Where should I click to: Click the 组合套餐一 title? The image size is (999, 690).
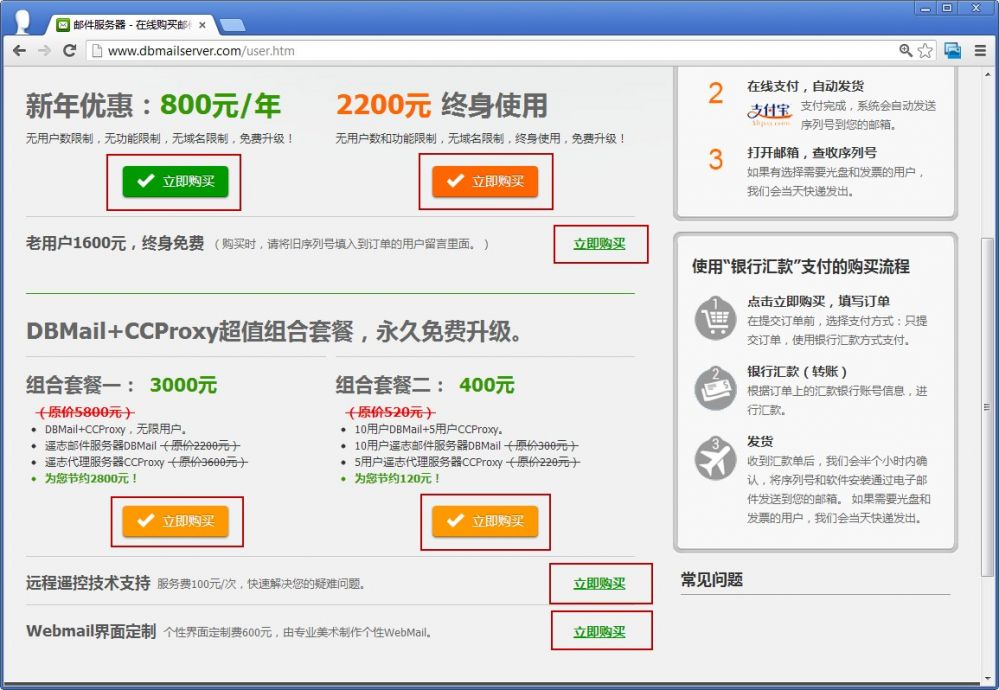[x=80, y=385]
